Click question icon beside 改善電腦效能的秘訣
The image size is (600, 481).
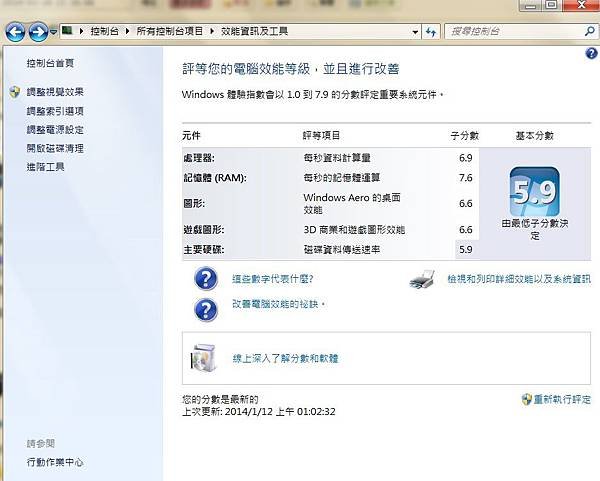point(206,309)
